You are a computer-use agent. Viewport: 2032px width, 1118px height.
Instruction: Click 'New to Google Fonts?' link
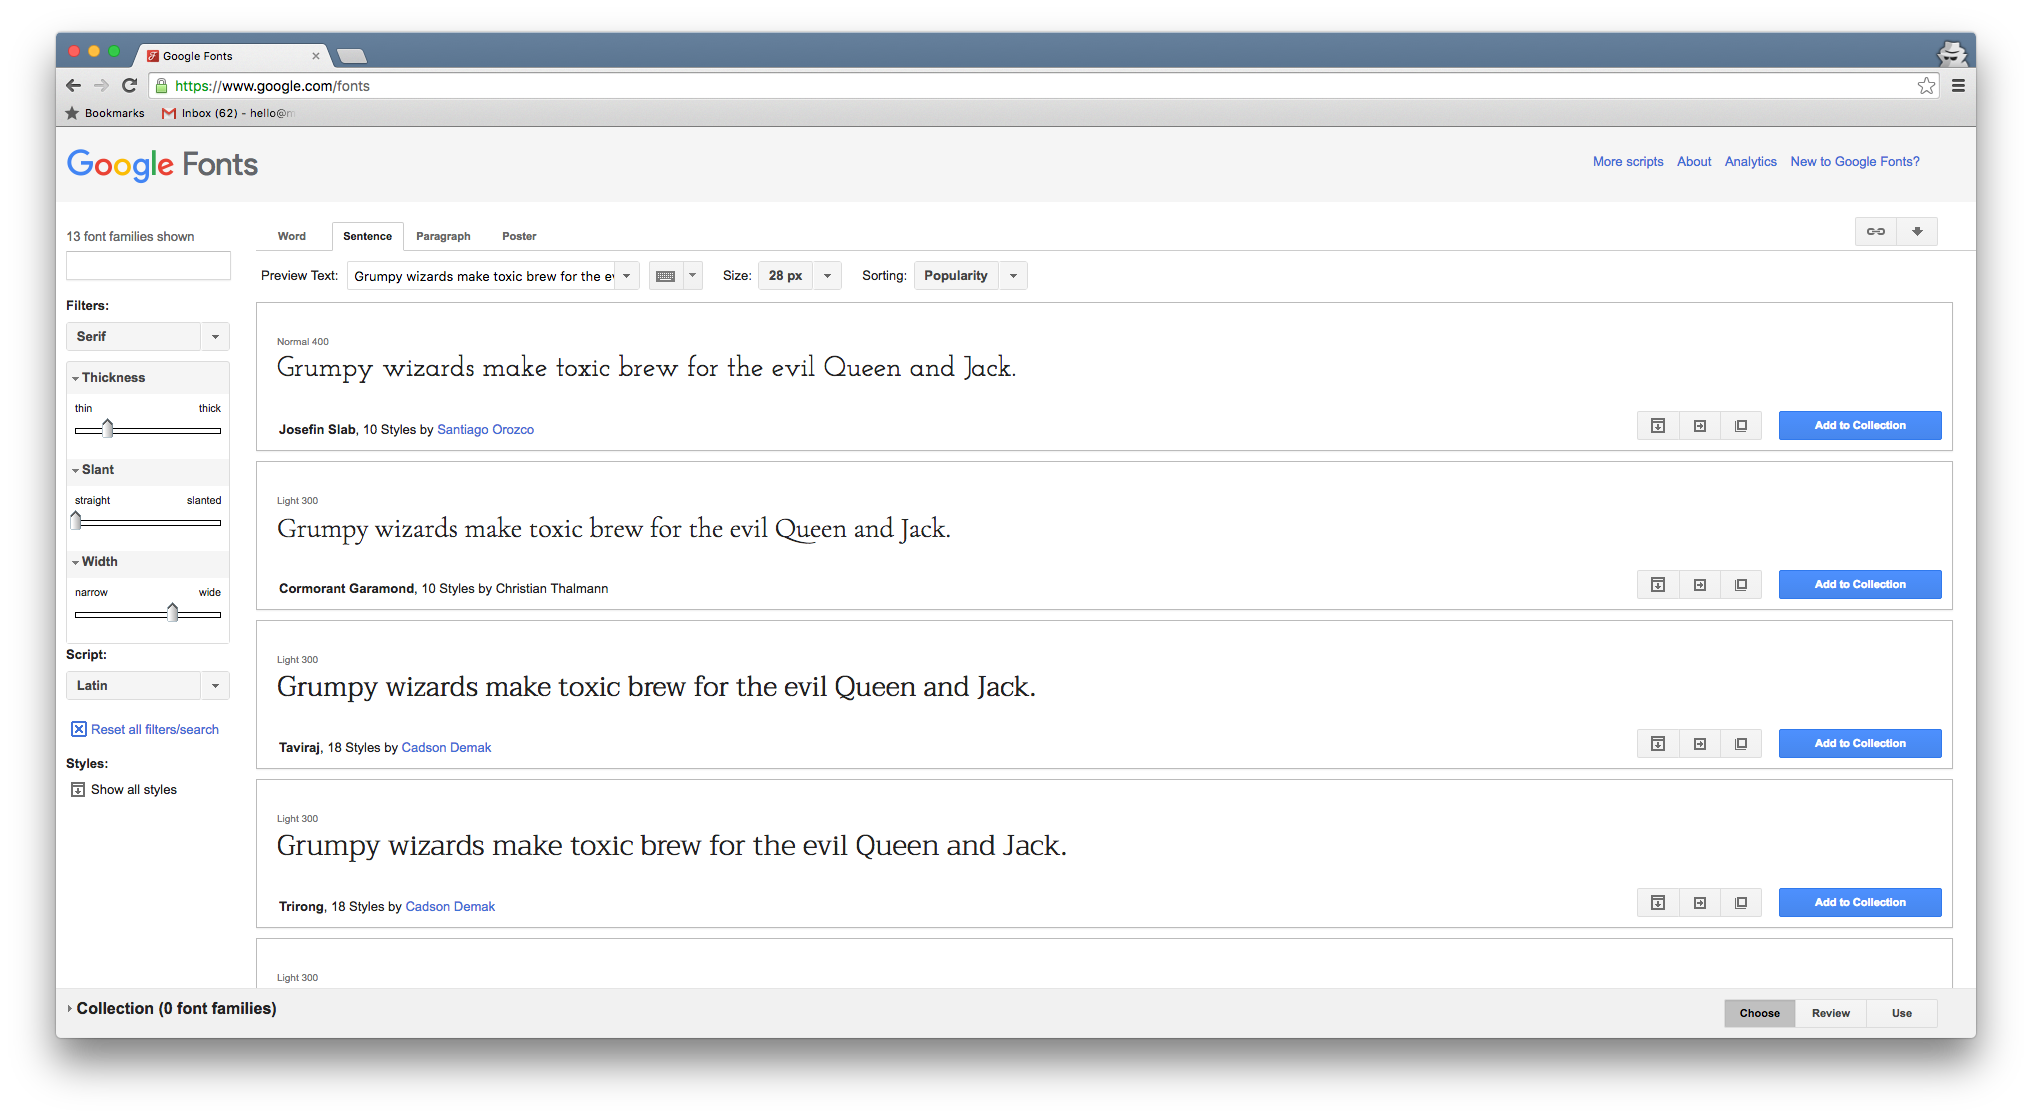coord(1855,162)
